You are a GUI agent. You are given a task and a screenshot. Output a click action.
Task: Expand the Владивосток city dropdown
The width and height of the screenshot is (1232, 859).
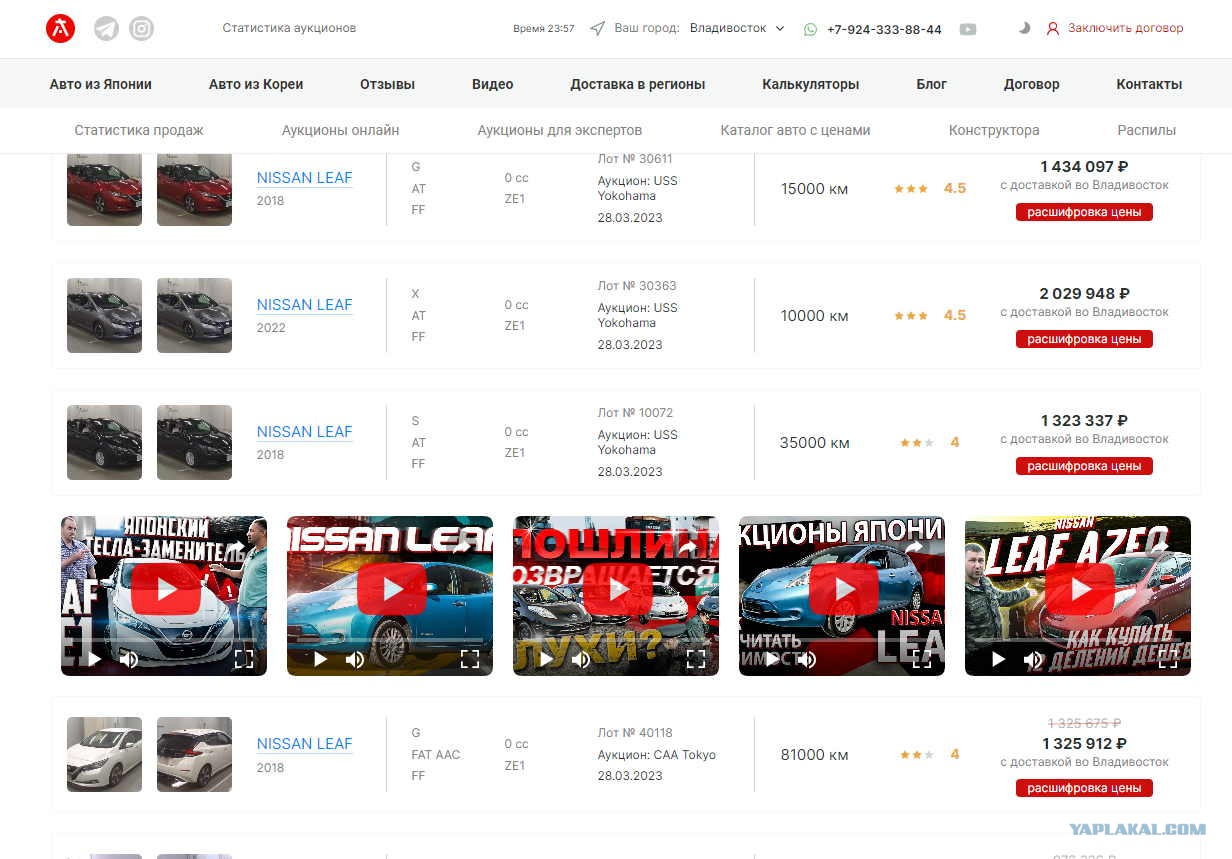(737, 28)
